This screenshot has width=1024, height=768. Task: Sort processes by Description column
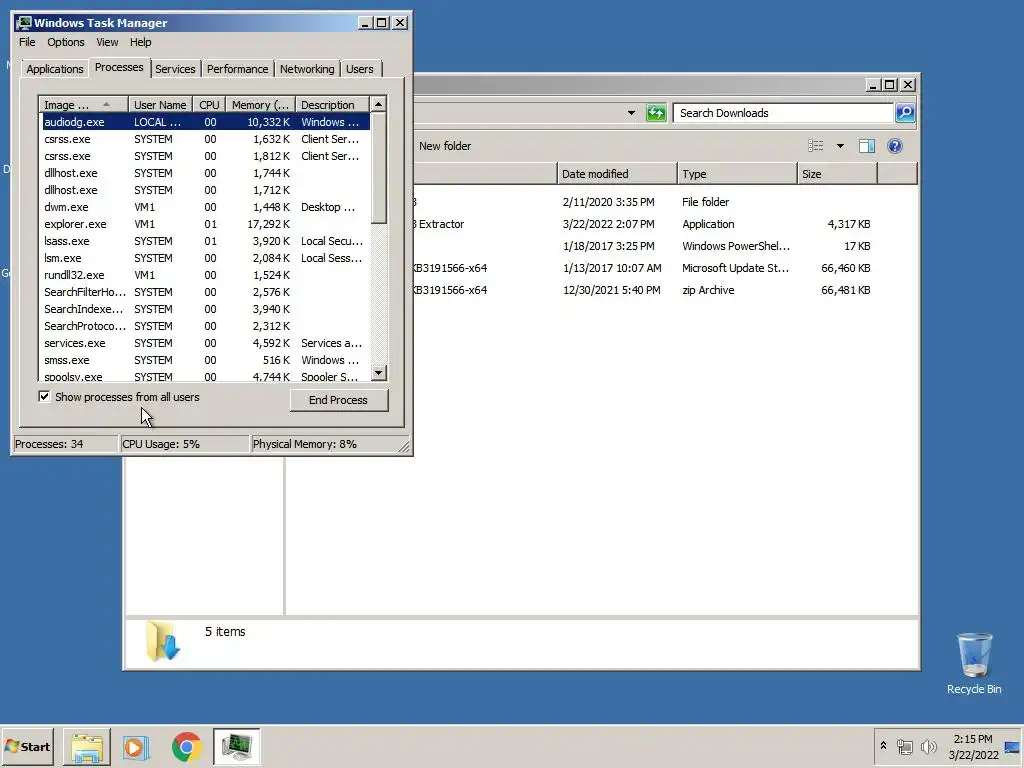332,104
